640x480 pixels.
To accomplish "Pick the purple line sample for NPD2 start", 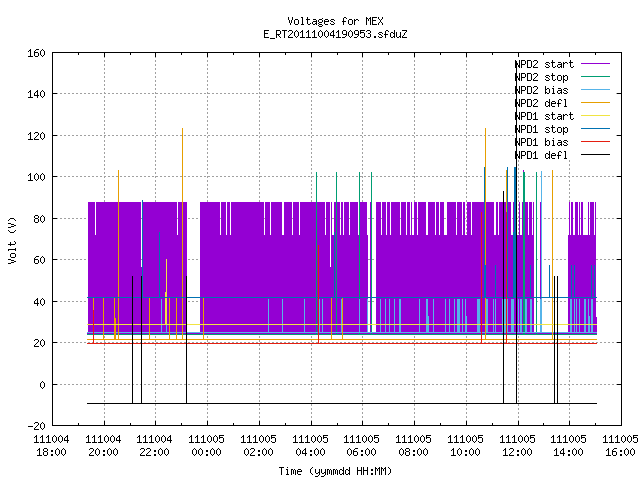I will 595,64.
